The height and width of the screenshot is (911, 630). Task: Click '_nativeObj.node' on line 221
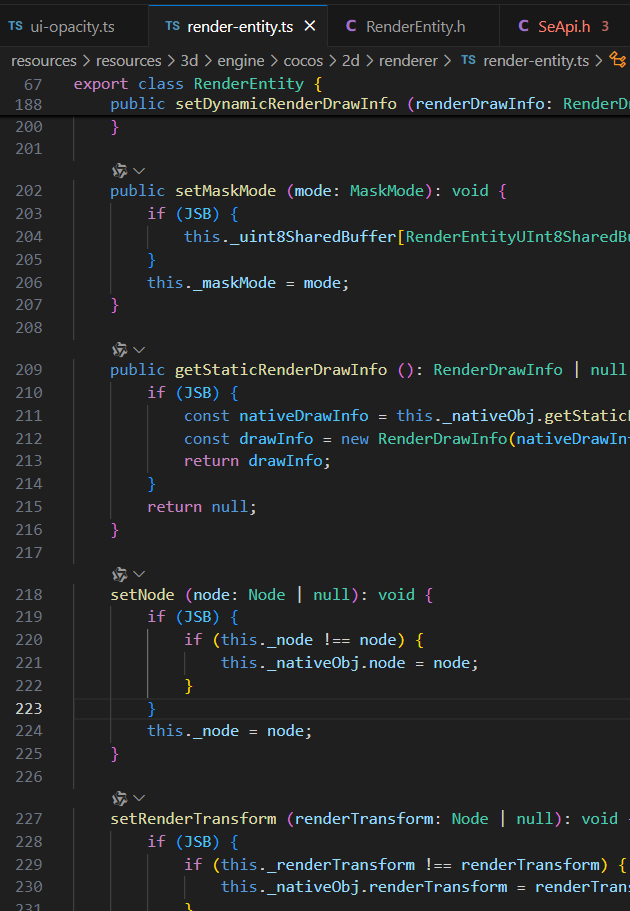click(x=336, y=663)
